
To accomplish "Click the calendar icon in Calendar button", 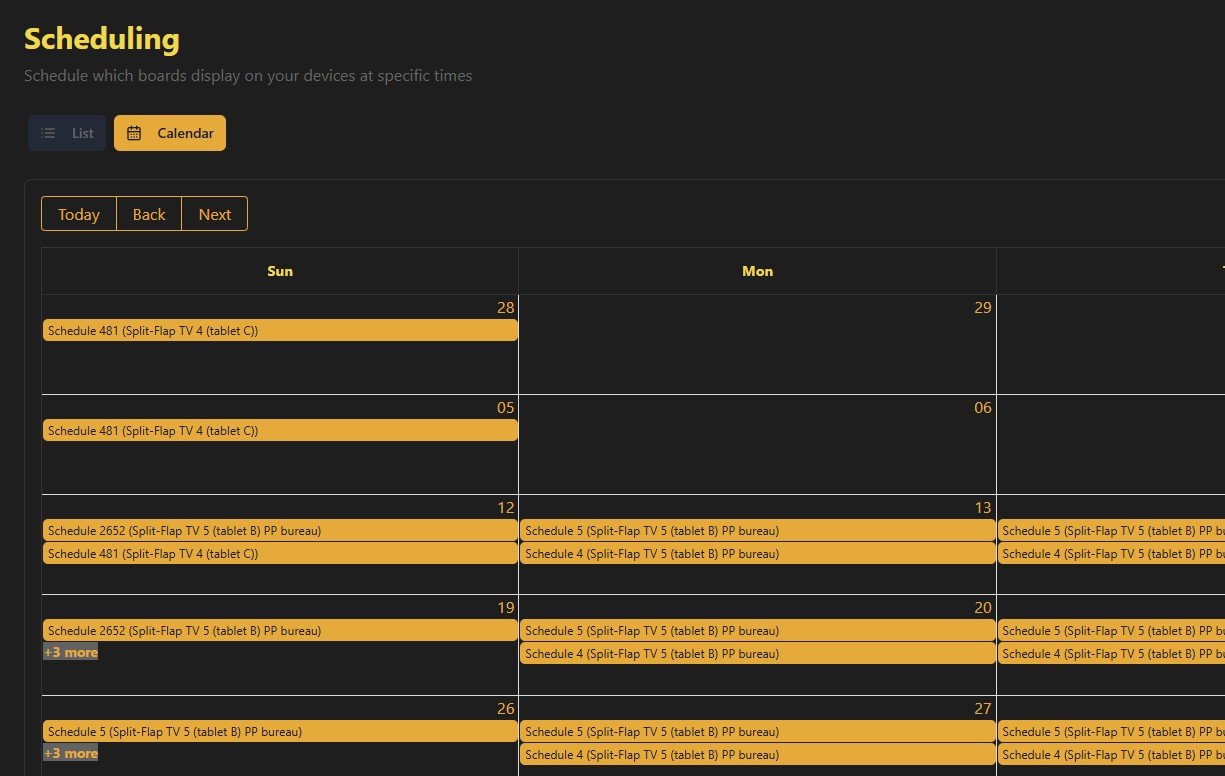I will tap(134, 133).
